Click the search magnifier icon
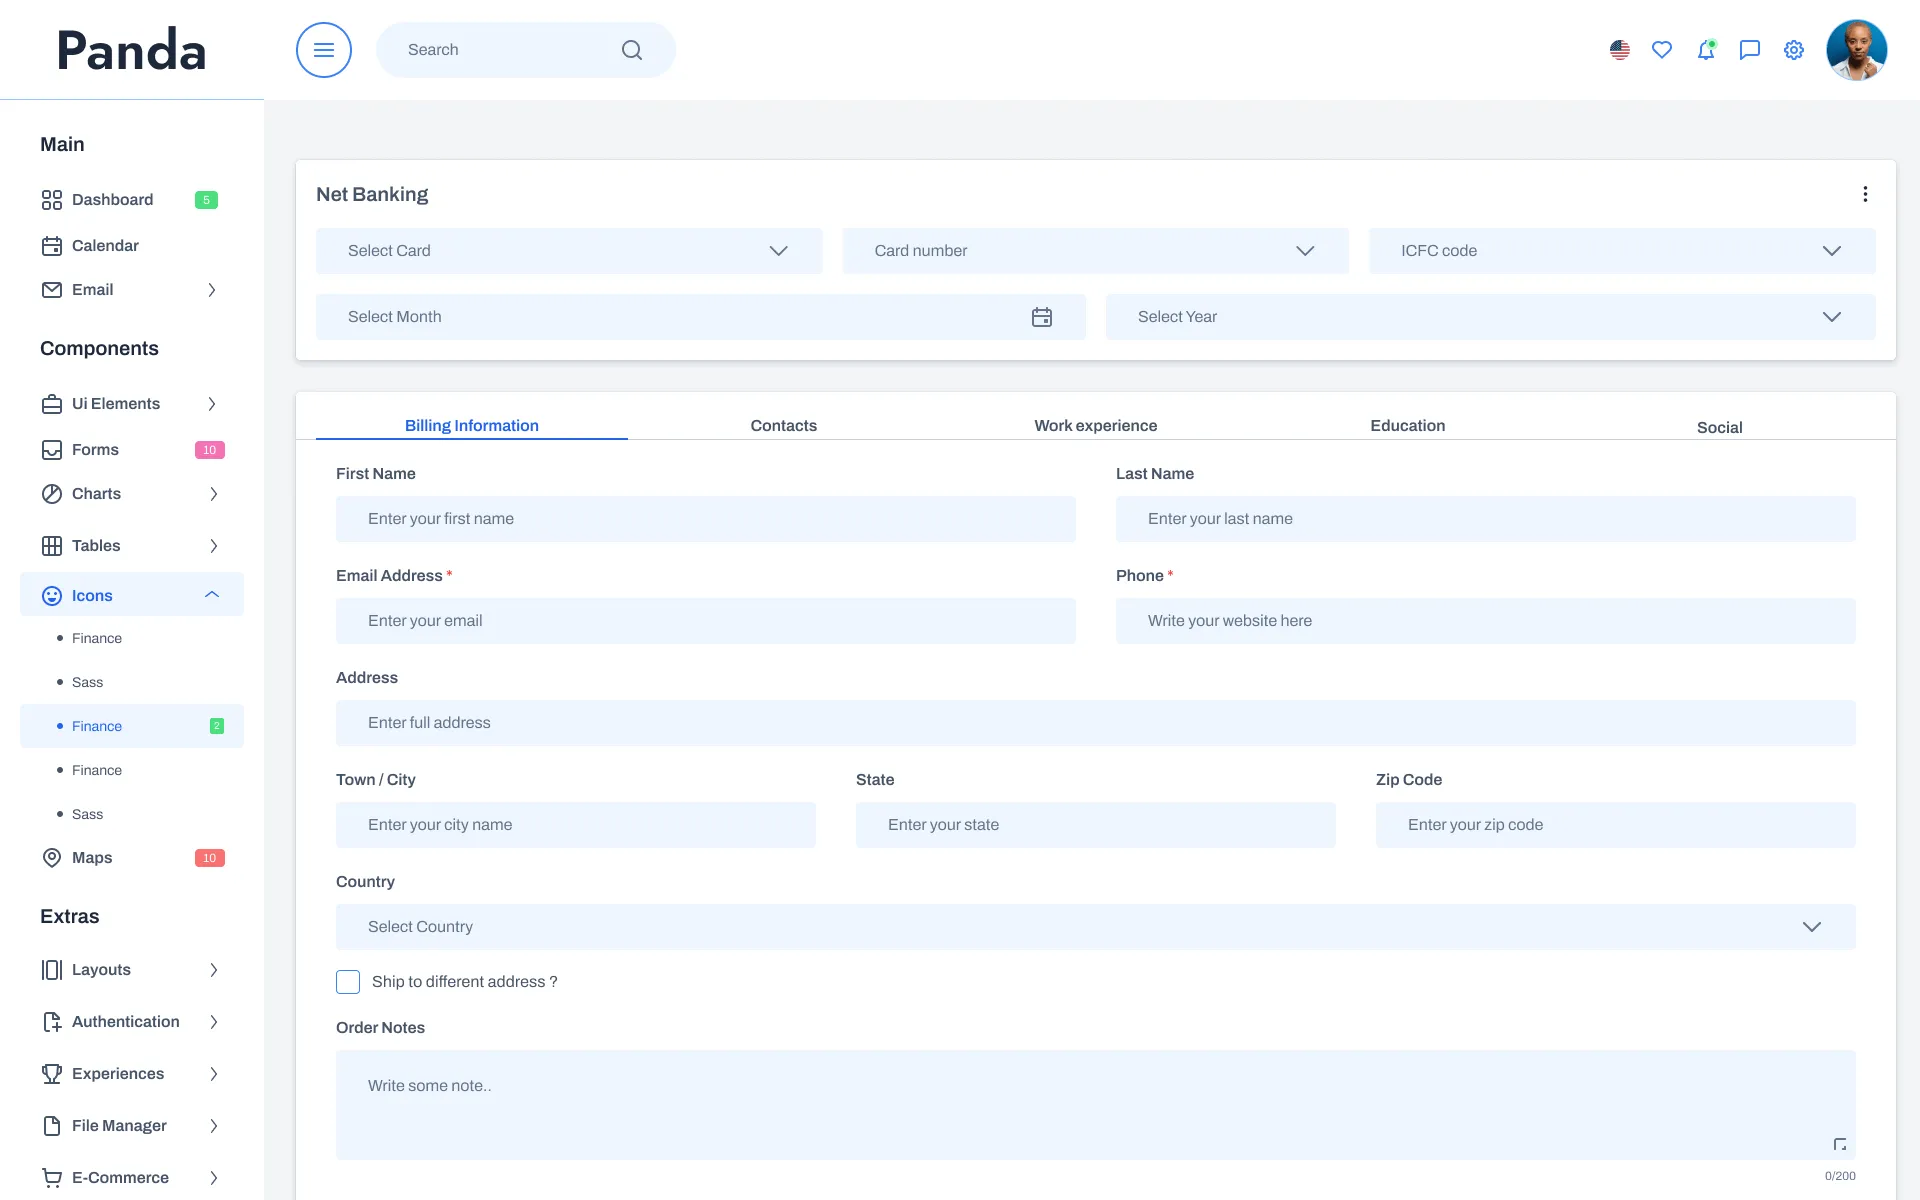The width and height of the screenshot is (1920, 1200). [x=631, y=50]
